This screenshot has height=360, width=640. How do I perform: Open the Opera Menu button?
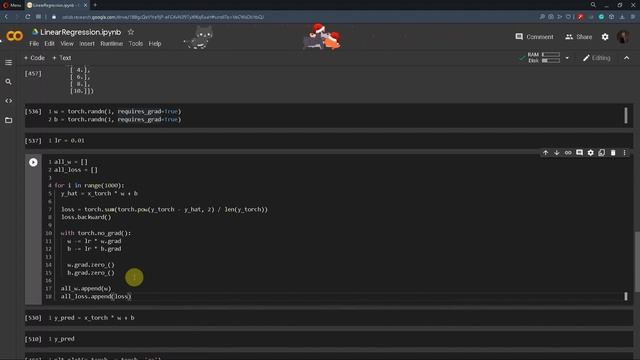12,5
